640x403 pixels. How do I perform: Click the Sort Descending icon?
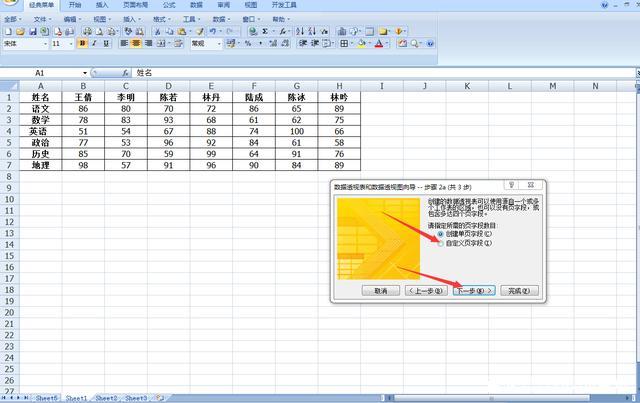[x=312, y=31]
